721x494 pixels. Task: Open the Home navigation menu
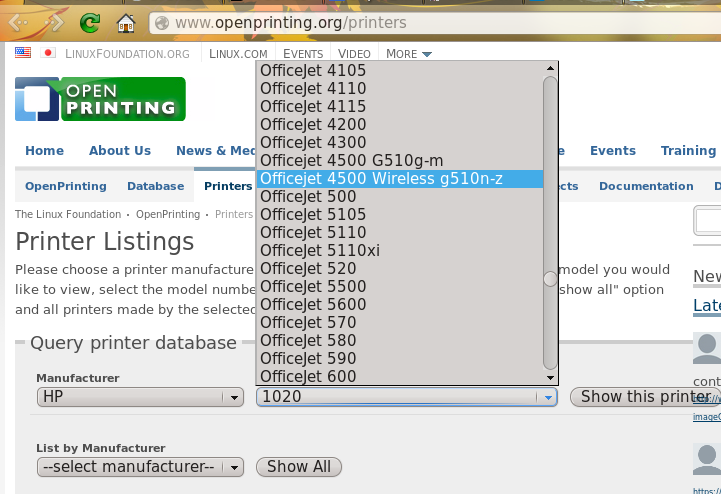[45, 150]
